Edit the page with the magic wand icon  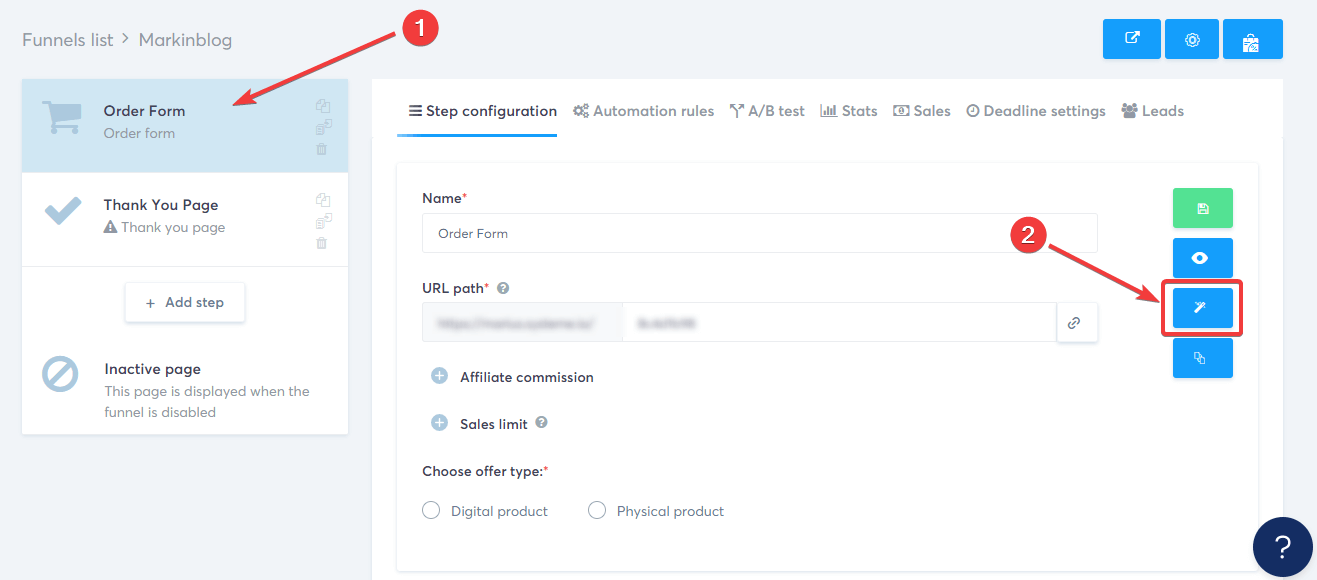(x=1202, y=308)
